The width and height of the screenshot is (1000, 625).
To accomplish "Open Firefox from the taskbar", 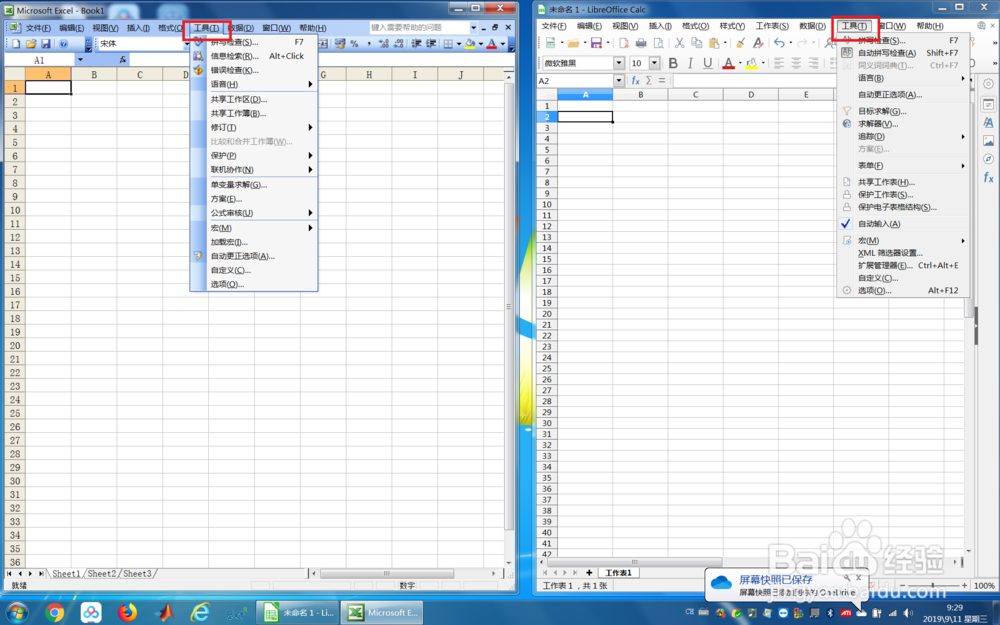I will coord(128,613).
